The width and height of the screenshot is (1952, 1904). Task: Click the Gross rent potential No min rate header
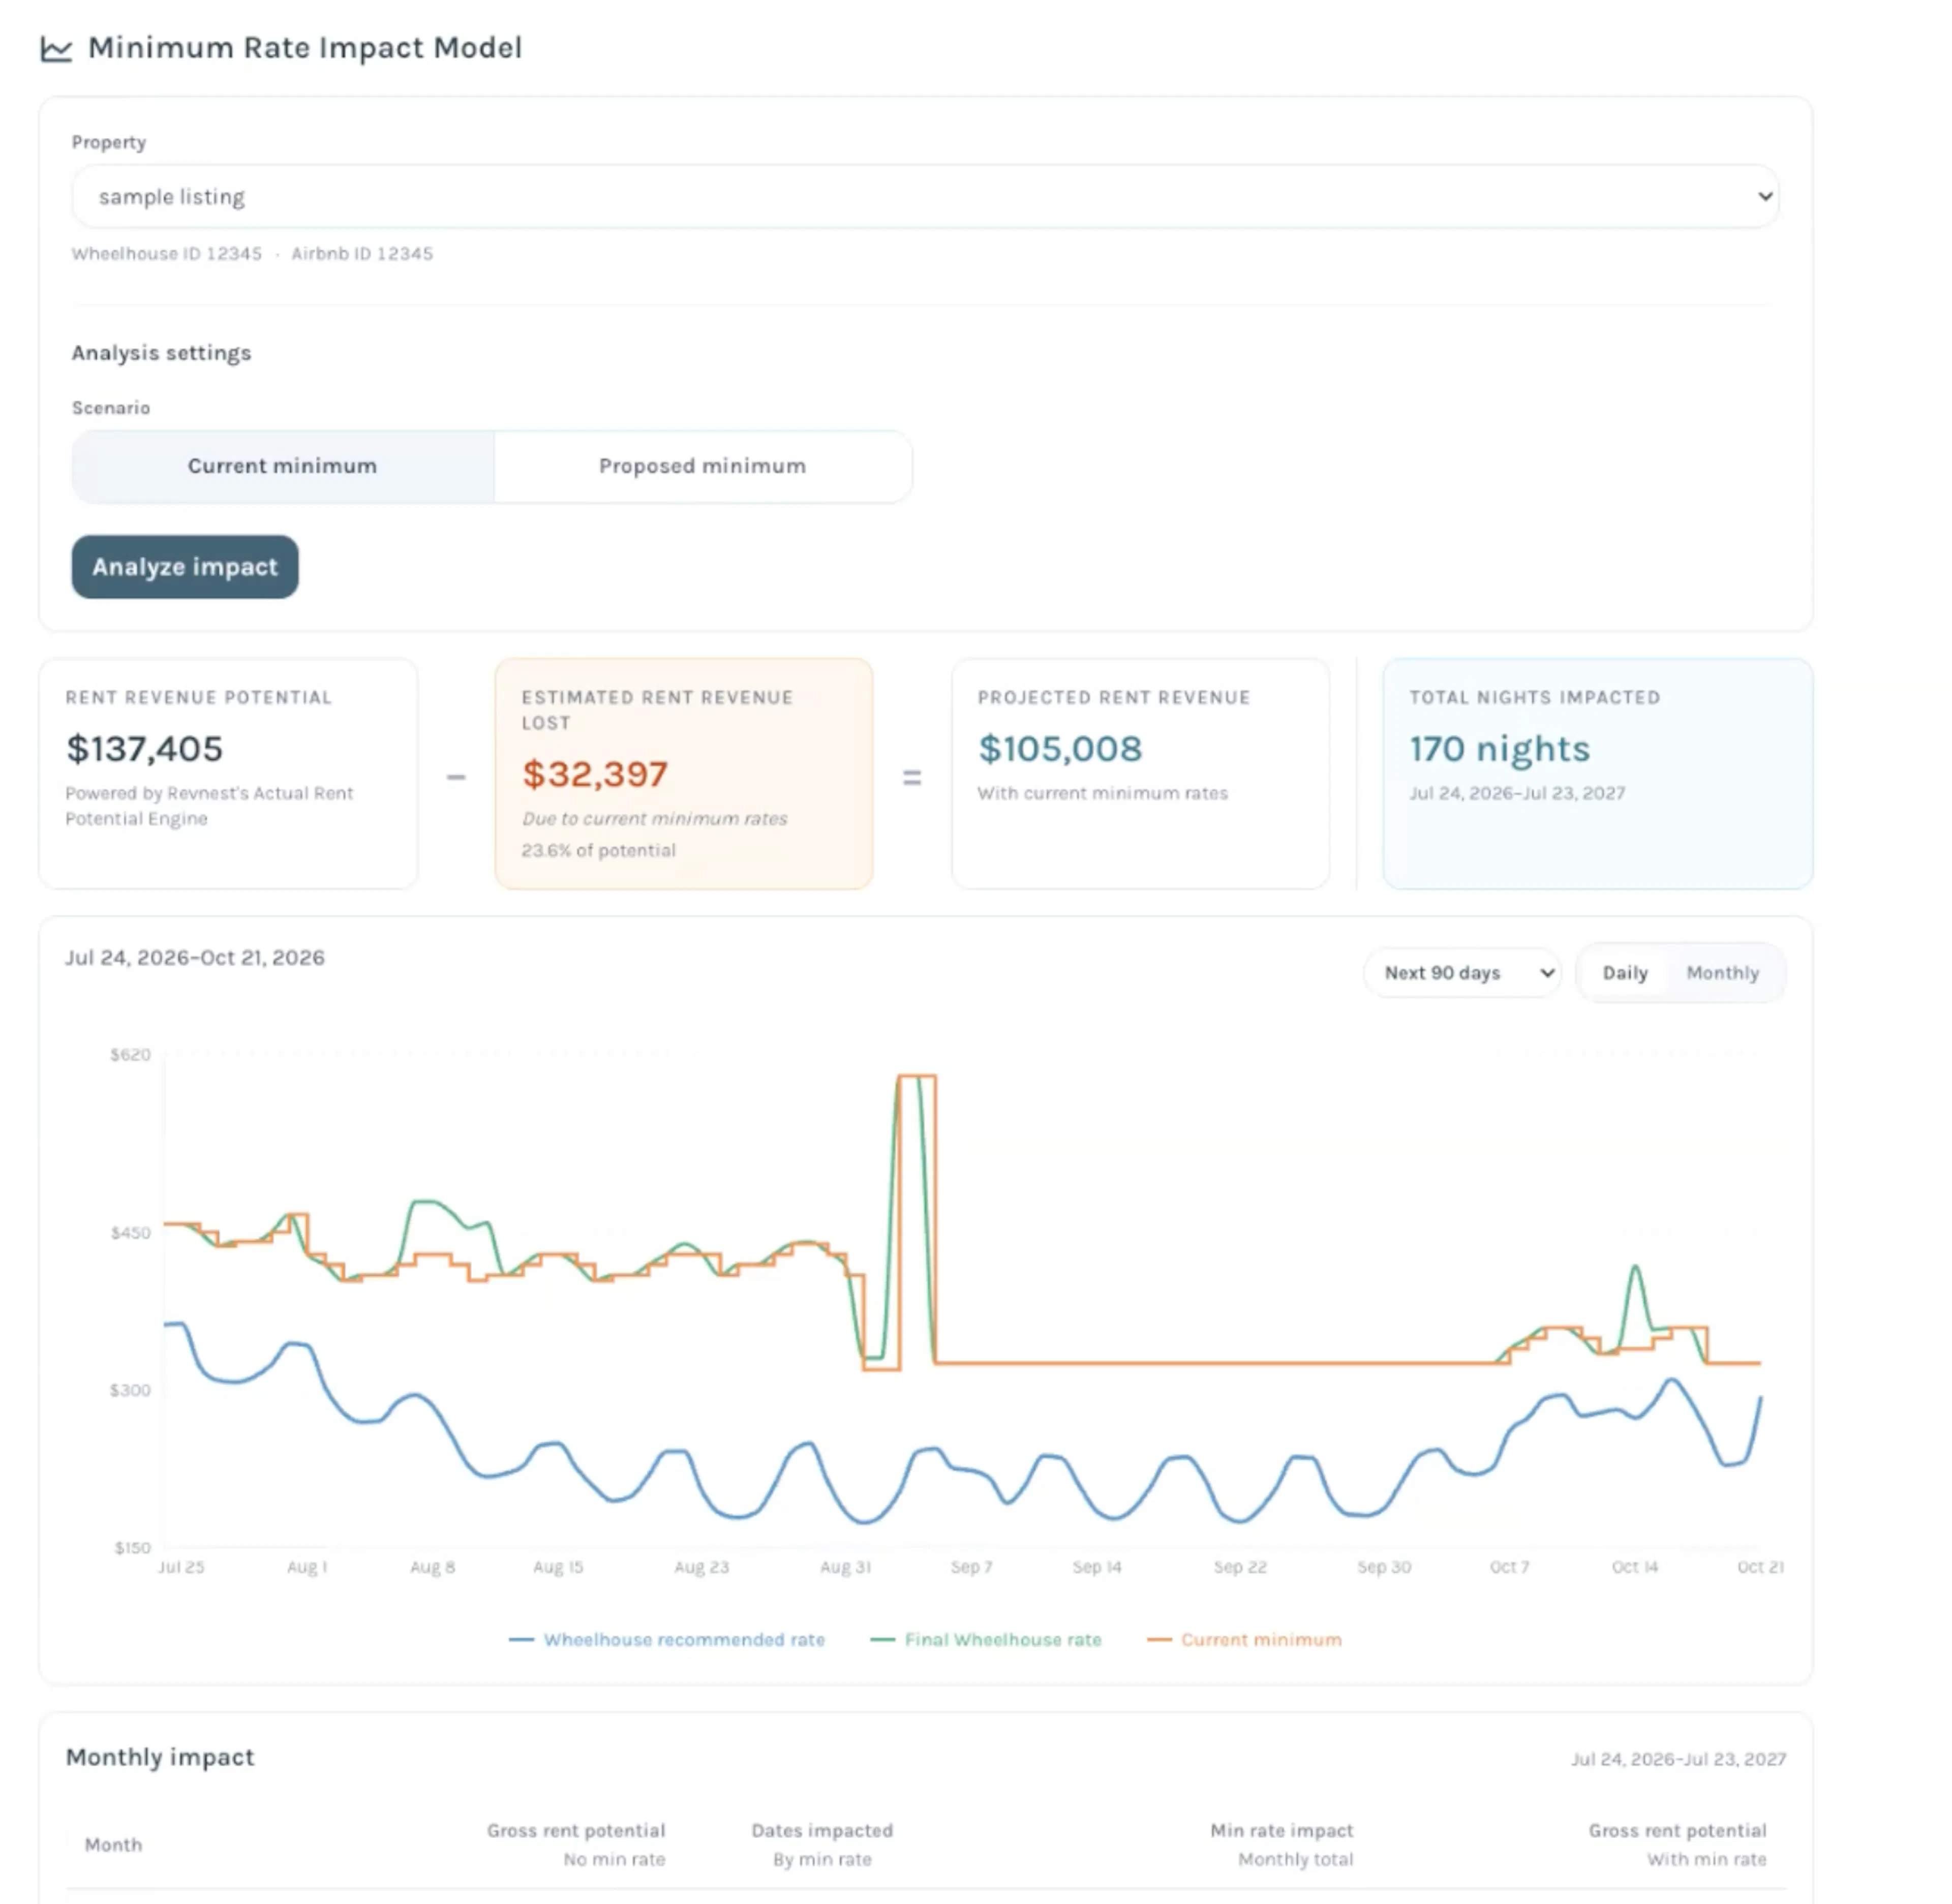point(576,1845)
